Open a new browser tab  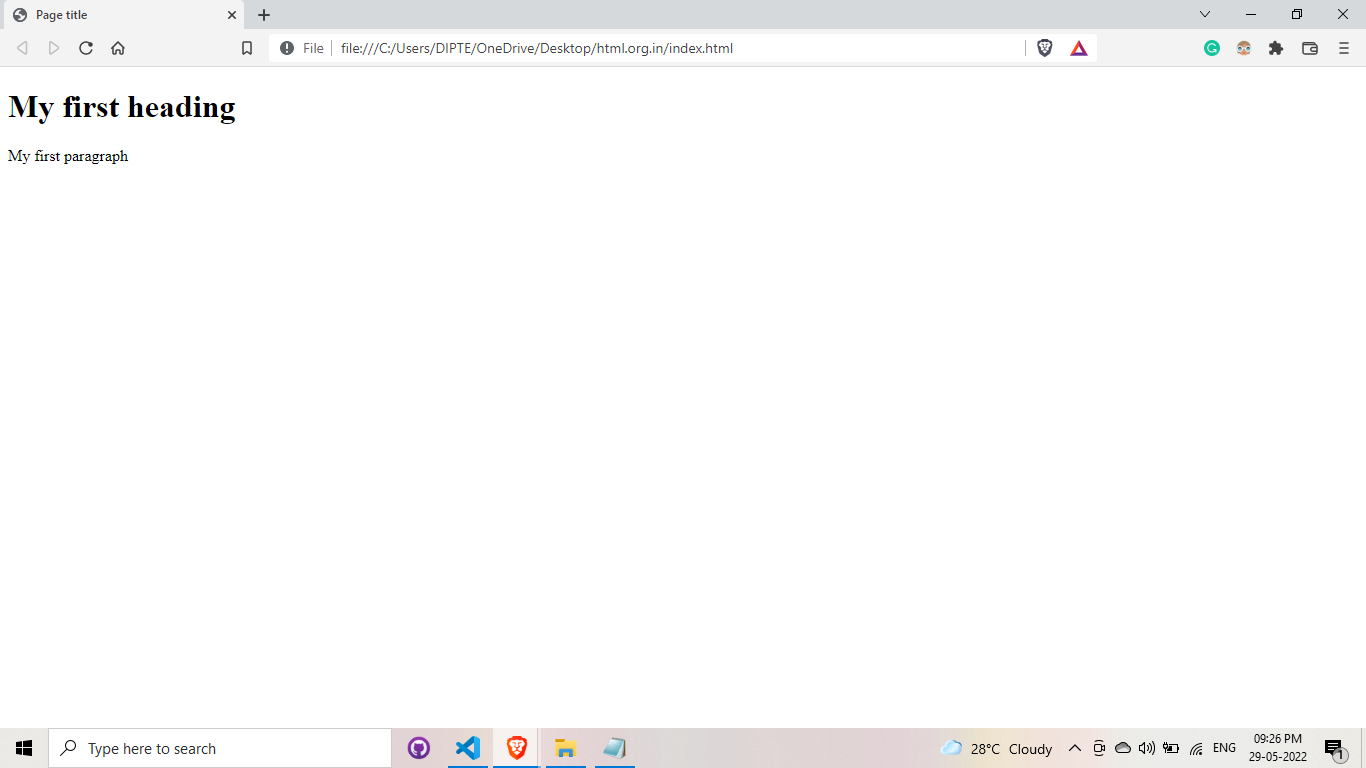coord(263,14)
